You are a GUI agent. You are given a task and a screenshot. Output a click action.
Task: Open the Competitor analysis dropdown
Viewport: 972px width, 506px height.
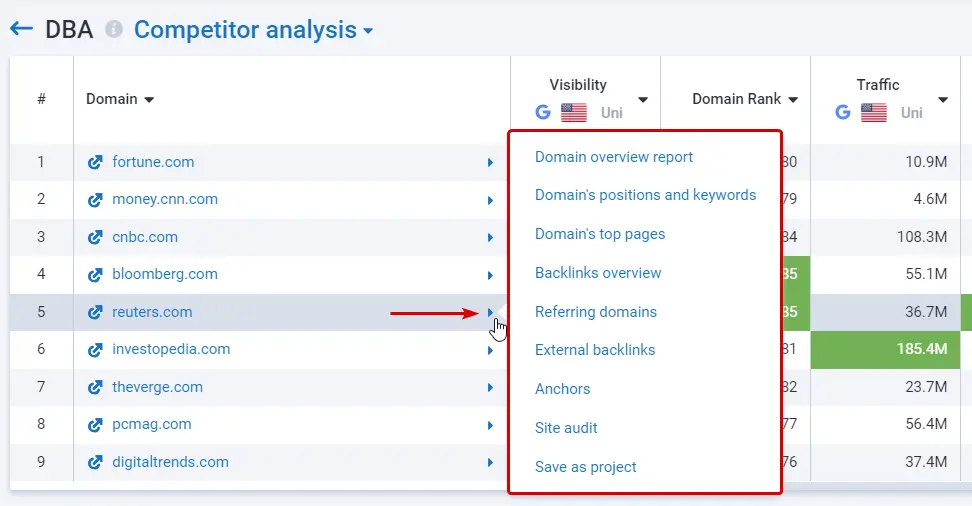pos(254,30)
